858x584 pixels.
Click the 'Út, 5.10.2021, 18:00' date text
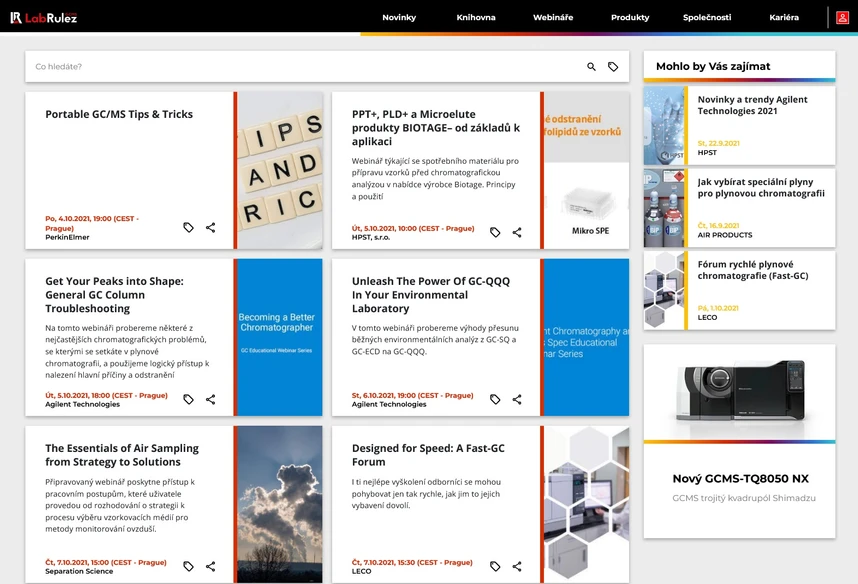(106, 395)
